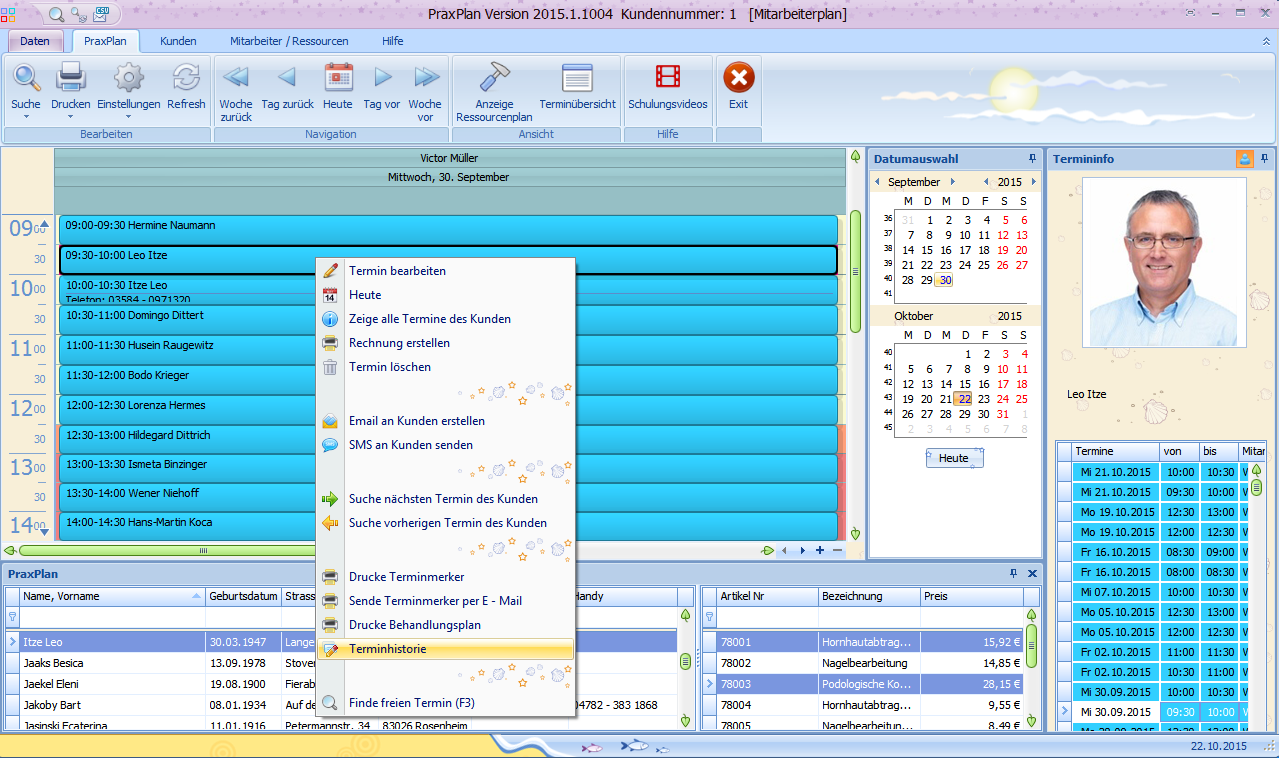The width and height of the screenshot is (1279, 758).
Task: Select Terminhistorie from context menu
Action: pos(387,649)
